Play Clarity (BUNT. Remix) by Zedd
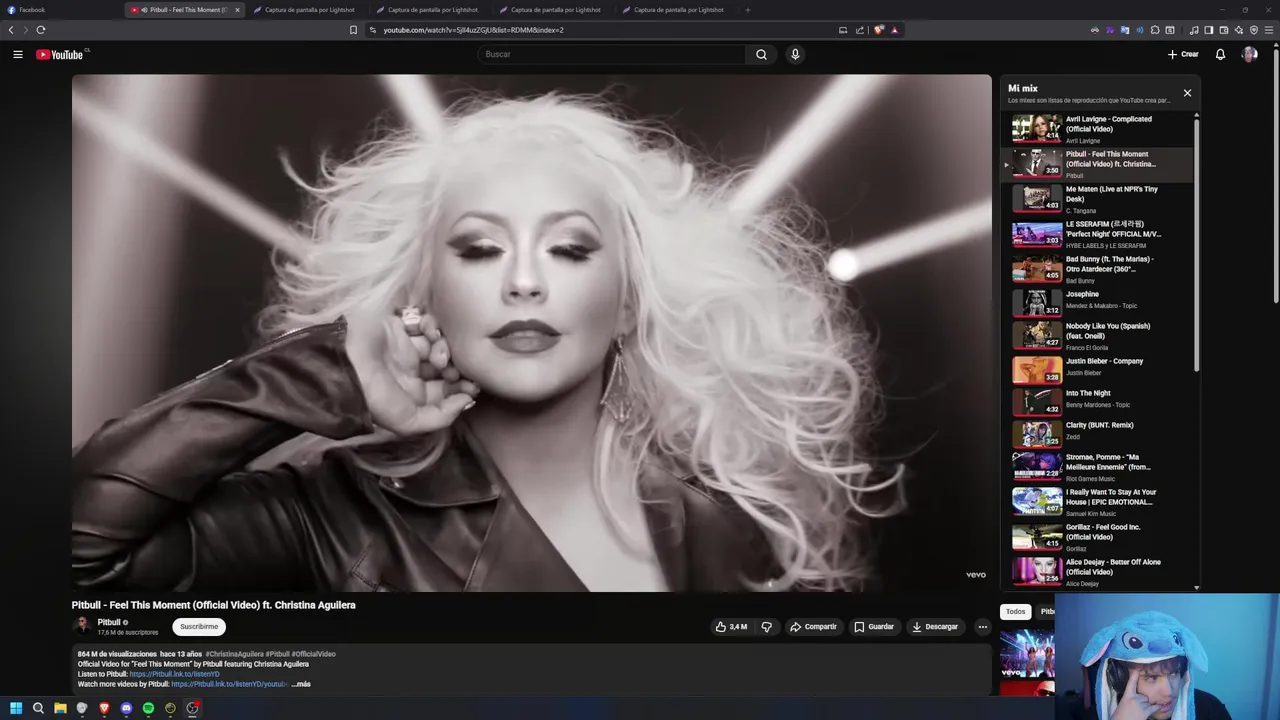Image resolution: width=1280 pixels, height=720 pixels. [x=1098, y=433]
